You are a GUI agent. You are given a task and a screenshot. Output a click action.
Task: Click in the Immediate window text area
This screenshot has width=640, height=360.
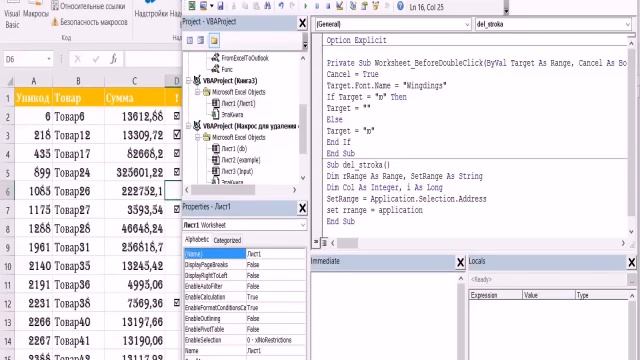(384, 315)
